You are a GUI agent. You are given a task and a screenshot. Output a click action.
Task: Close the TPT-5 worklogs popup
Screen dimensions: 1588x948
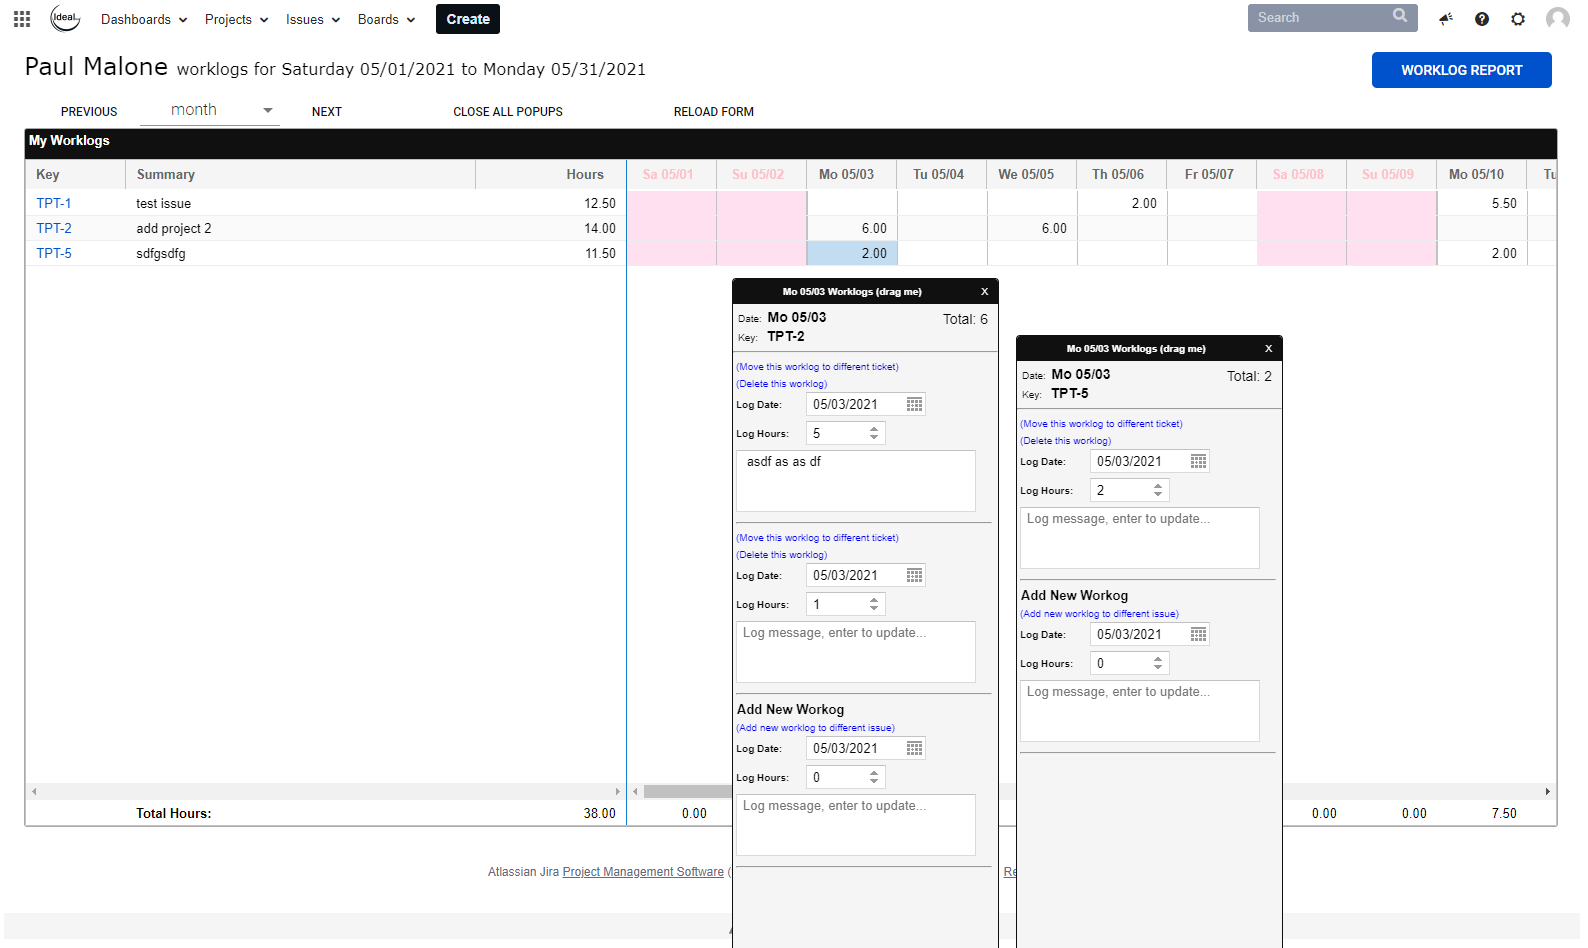click(1268, 349)
